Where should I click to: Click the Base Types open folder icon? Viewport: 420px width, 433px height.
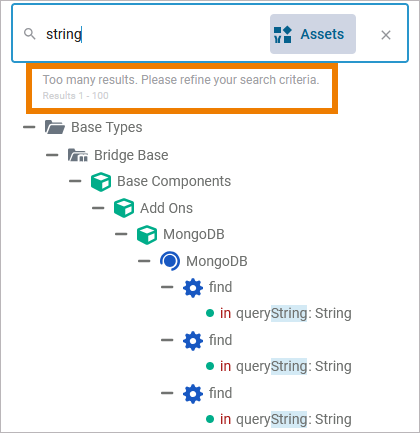(x=55, y=127)
